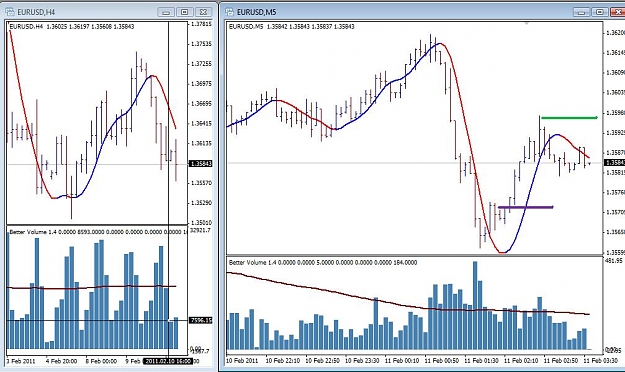This screenshot has height=372, width=625.
Task: Click the 10 Feb 22:10 time label
Action: [x=283, y=361]
